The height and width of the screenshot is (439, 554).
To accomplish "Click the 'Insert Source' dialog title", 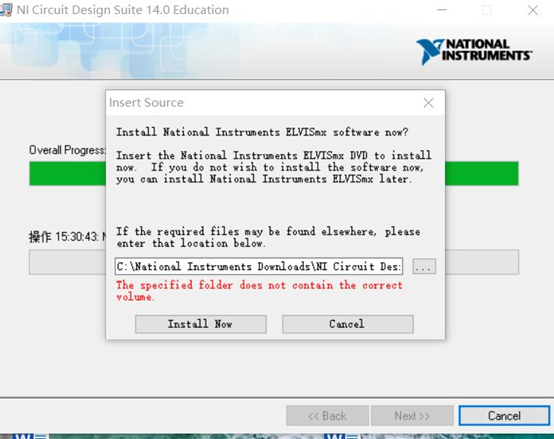I will pos(146,102).
